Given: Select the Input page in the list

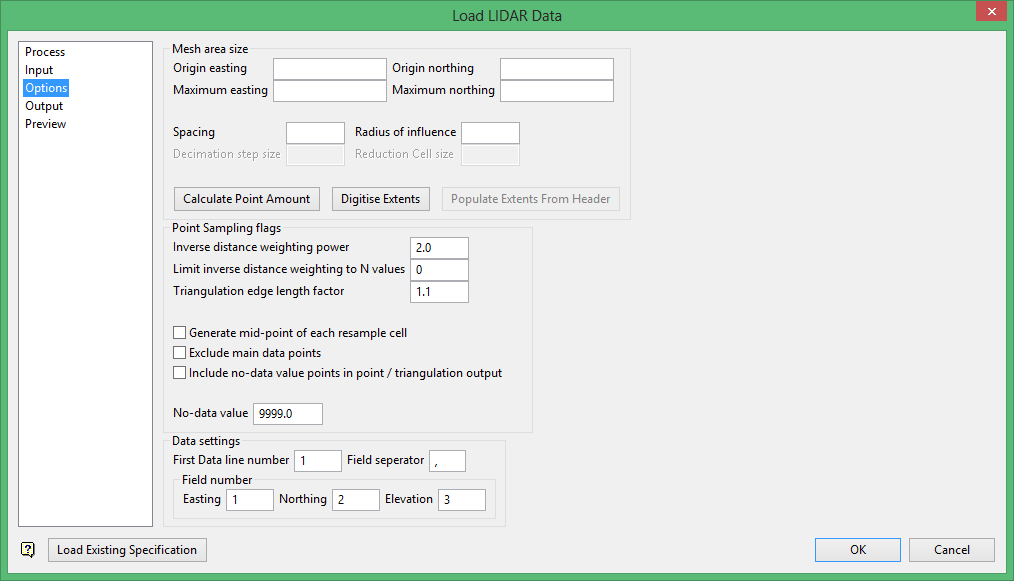Looking at the screenshot, I should tap(39, 70).
